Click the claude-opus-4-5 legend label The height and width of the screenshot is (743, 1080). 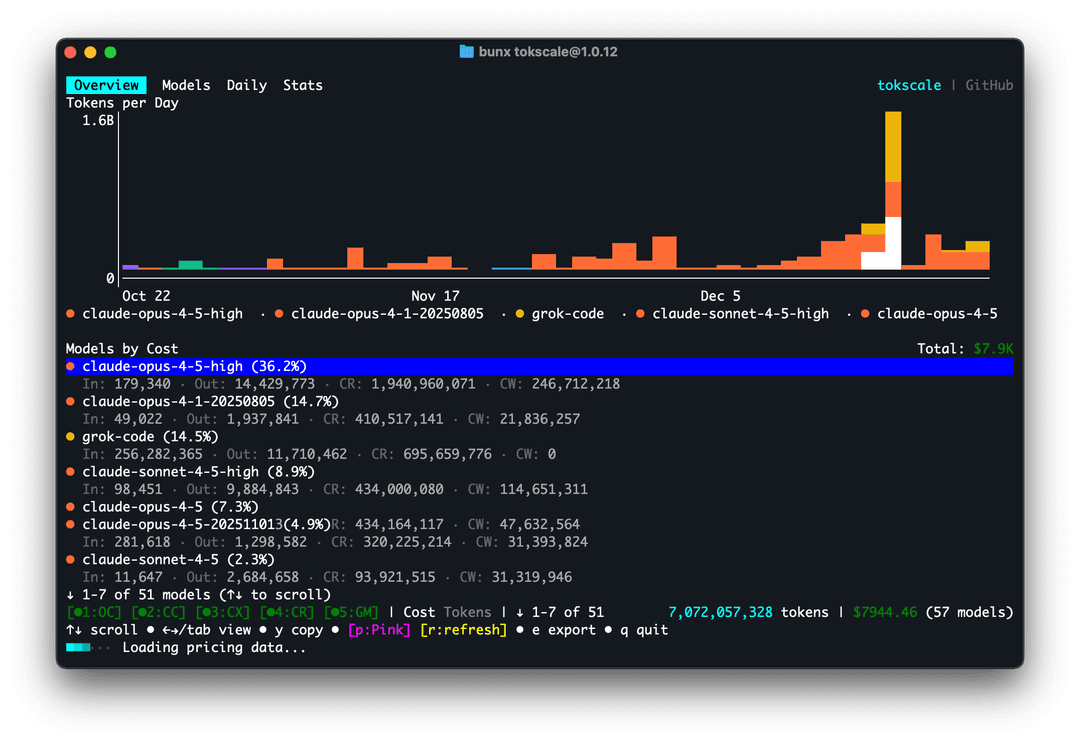(x=937, y=314)
